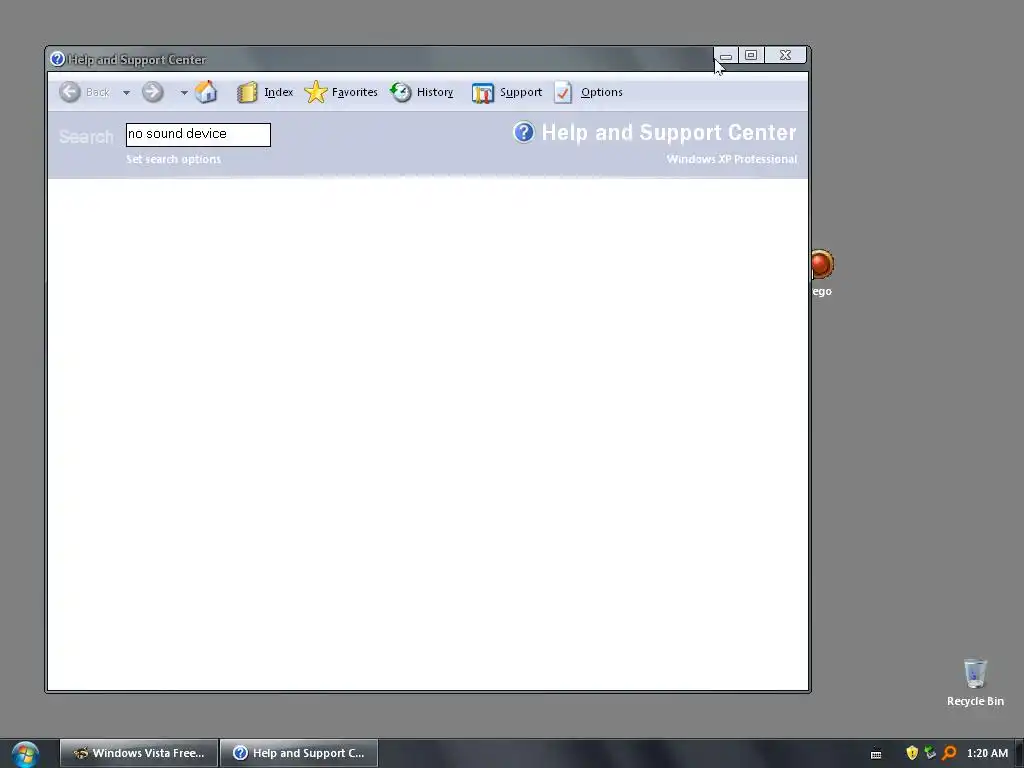
Task: Go back using the Back arrow button
Action: coord(70,92)
